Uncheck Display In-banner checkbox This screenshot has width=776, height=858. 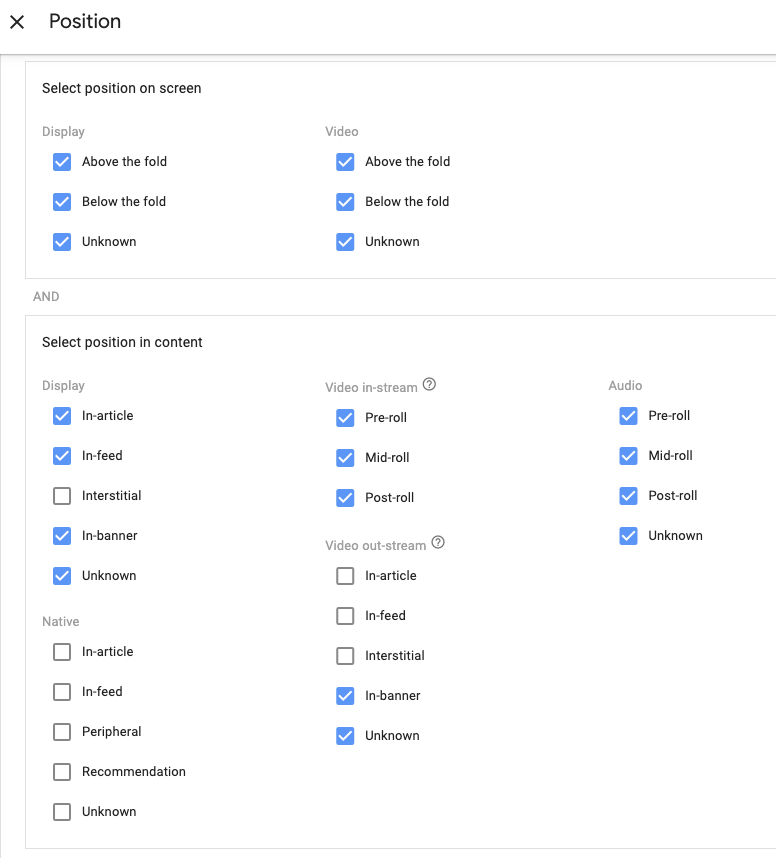(62, 535)
